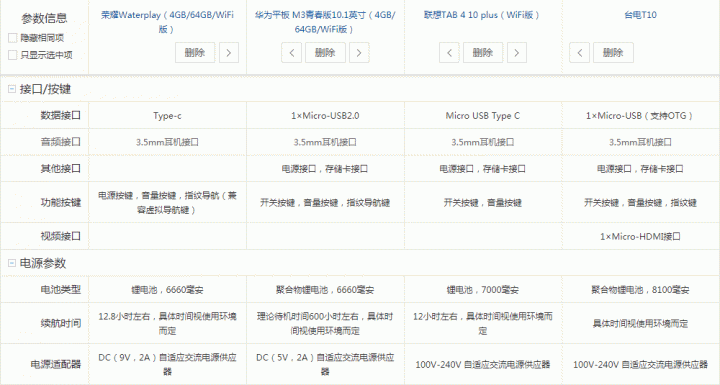720x385 pixels.
Task: Tick the 隐藏相同项 checkbox
Action: point(13,38)
